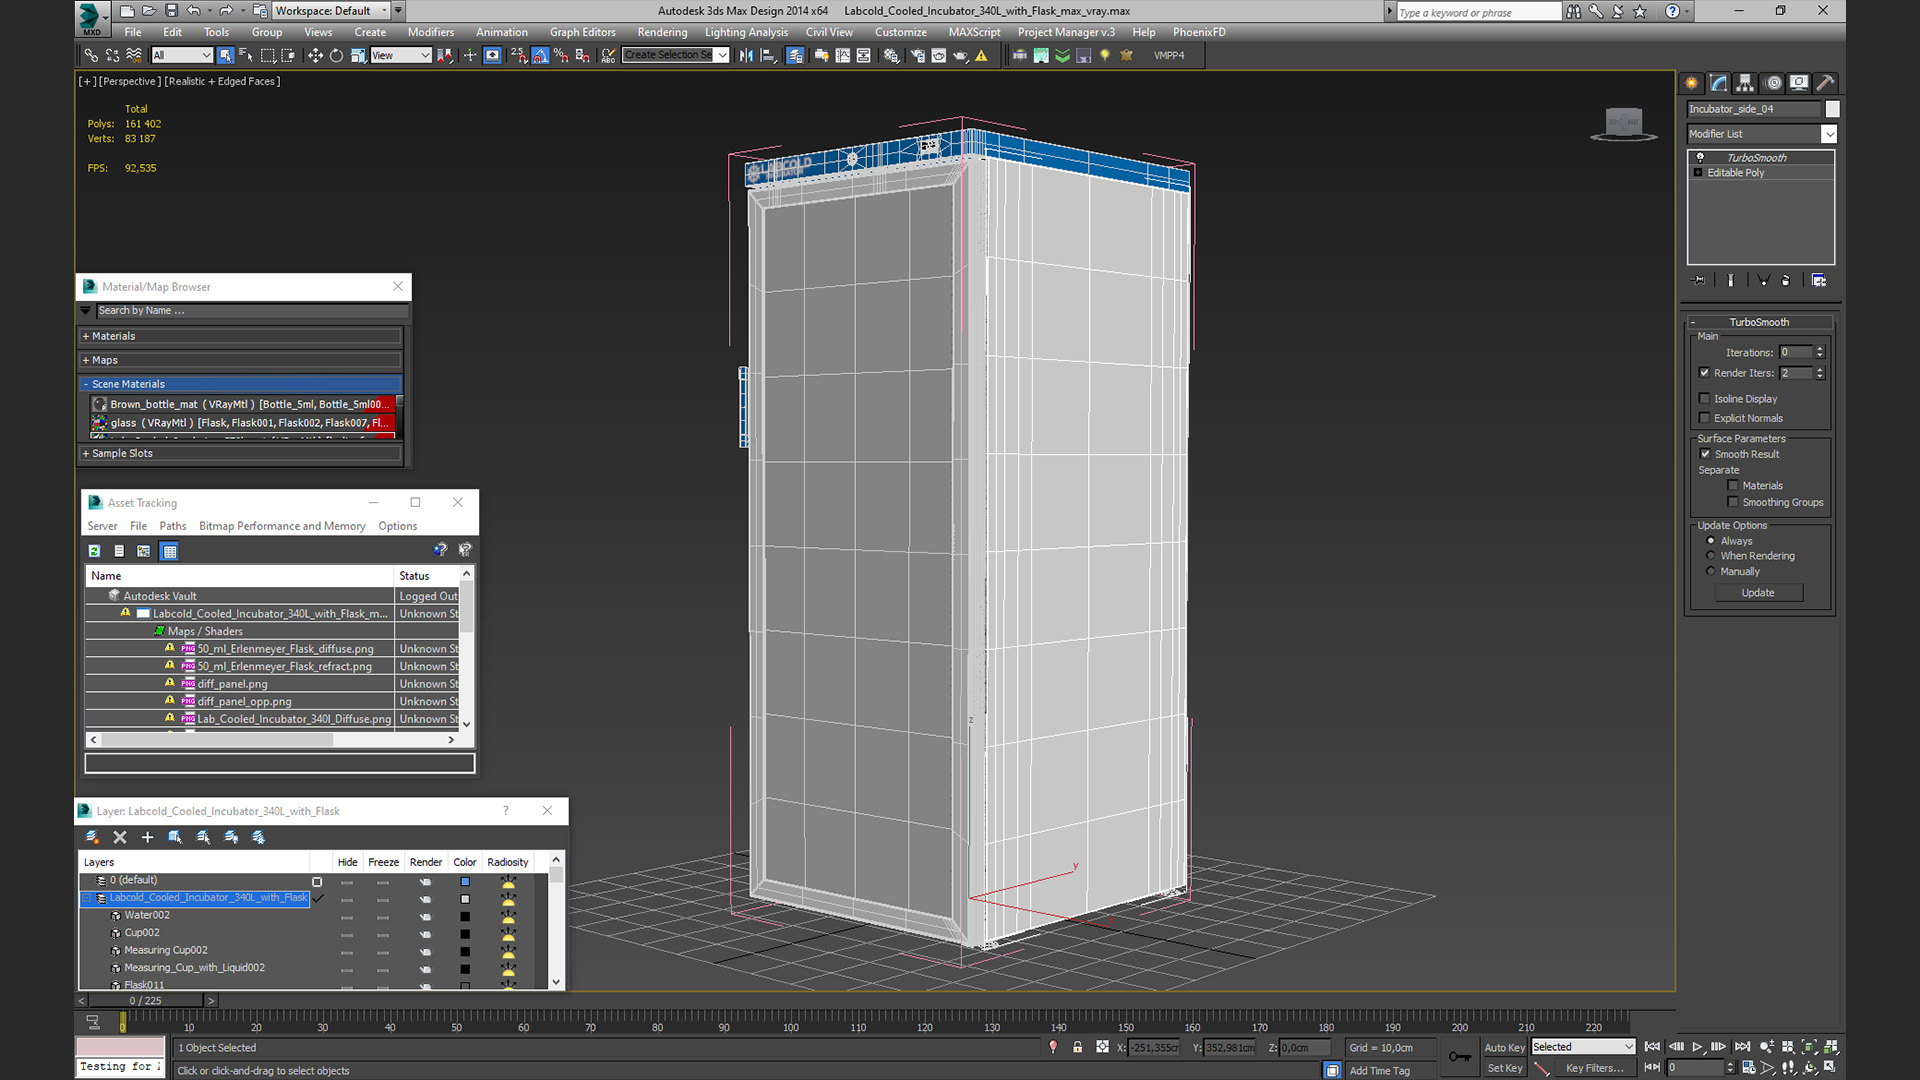
Task: Click color swatch of 0 (default) layer
Action: click(465, 882)
